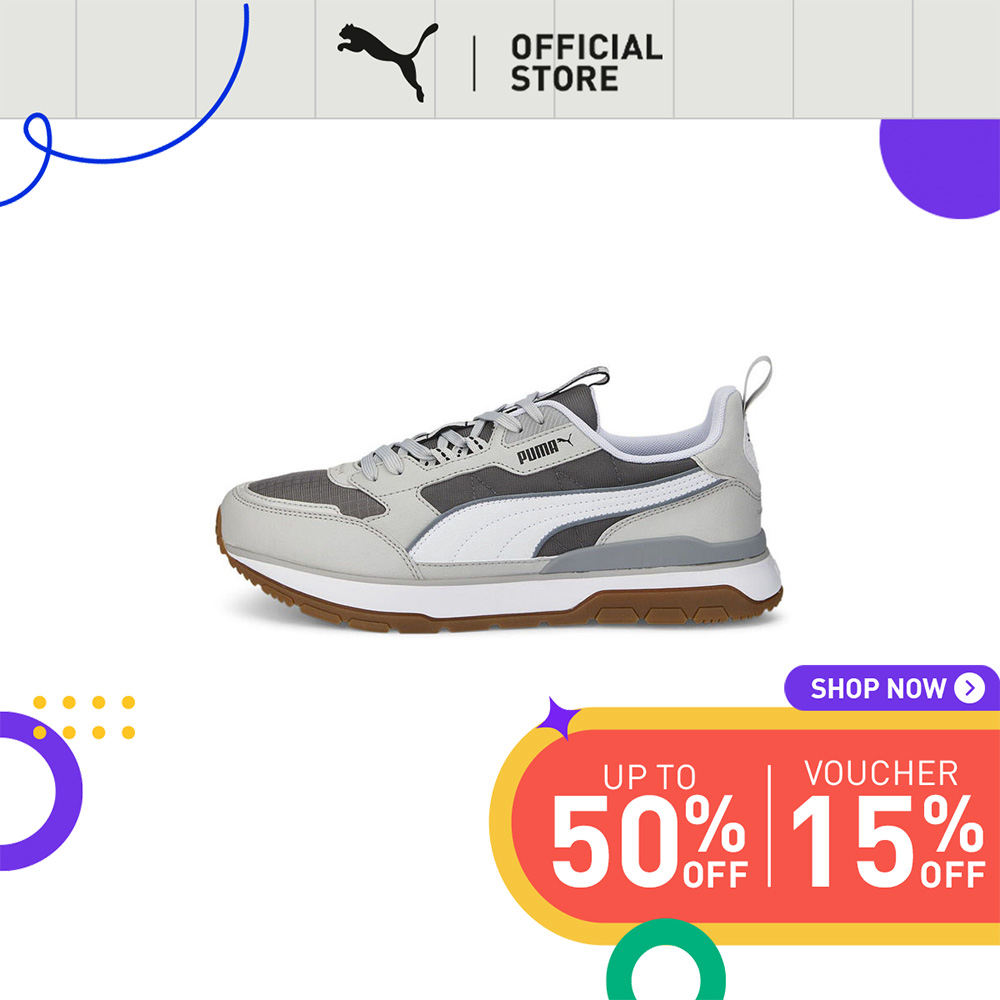Click the heel pull tab of the sneaker
This screenshot has height=1000, width=1000.
758,381
